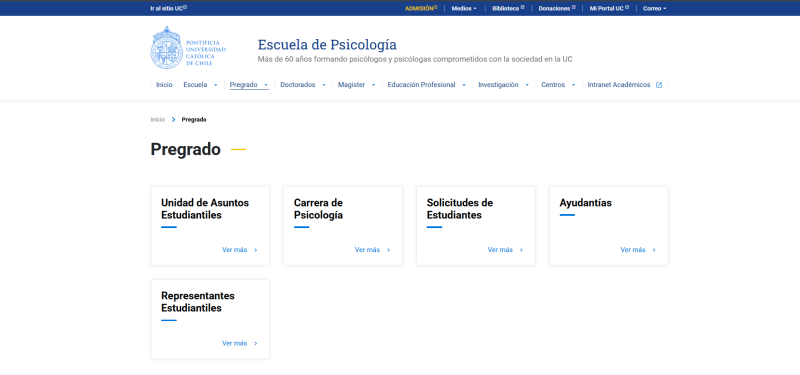Click the external-link icon next to ADMISIÓN

pyautogui.click(x=436, y=7)
